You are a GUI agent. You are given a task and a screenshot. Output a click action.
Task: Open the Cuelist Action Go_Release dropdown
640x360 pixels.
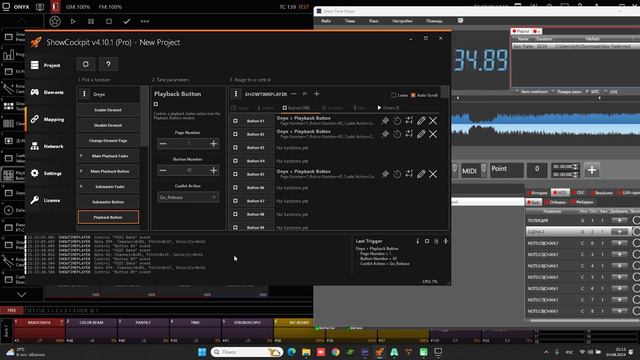pyautogui.click(x=188, y=197)
